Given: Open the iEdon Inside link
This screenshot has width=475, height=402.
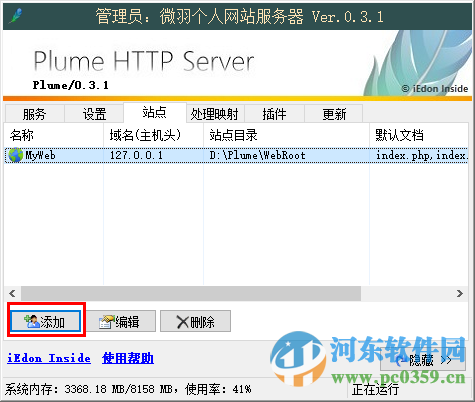Looking at the screenshot, I should point(49,358).
